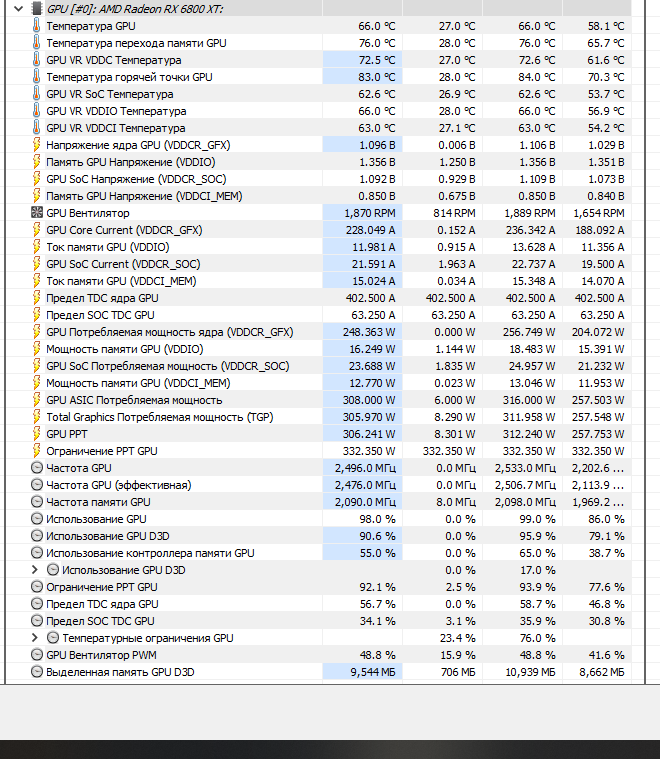
Task: Click thermometer icon beside Температура перехода памяти GPU
Action: pyautogui.click(x=36, y=43)
